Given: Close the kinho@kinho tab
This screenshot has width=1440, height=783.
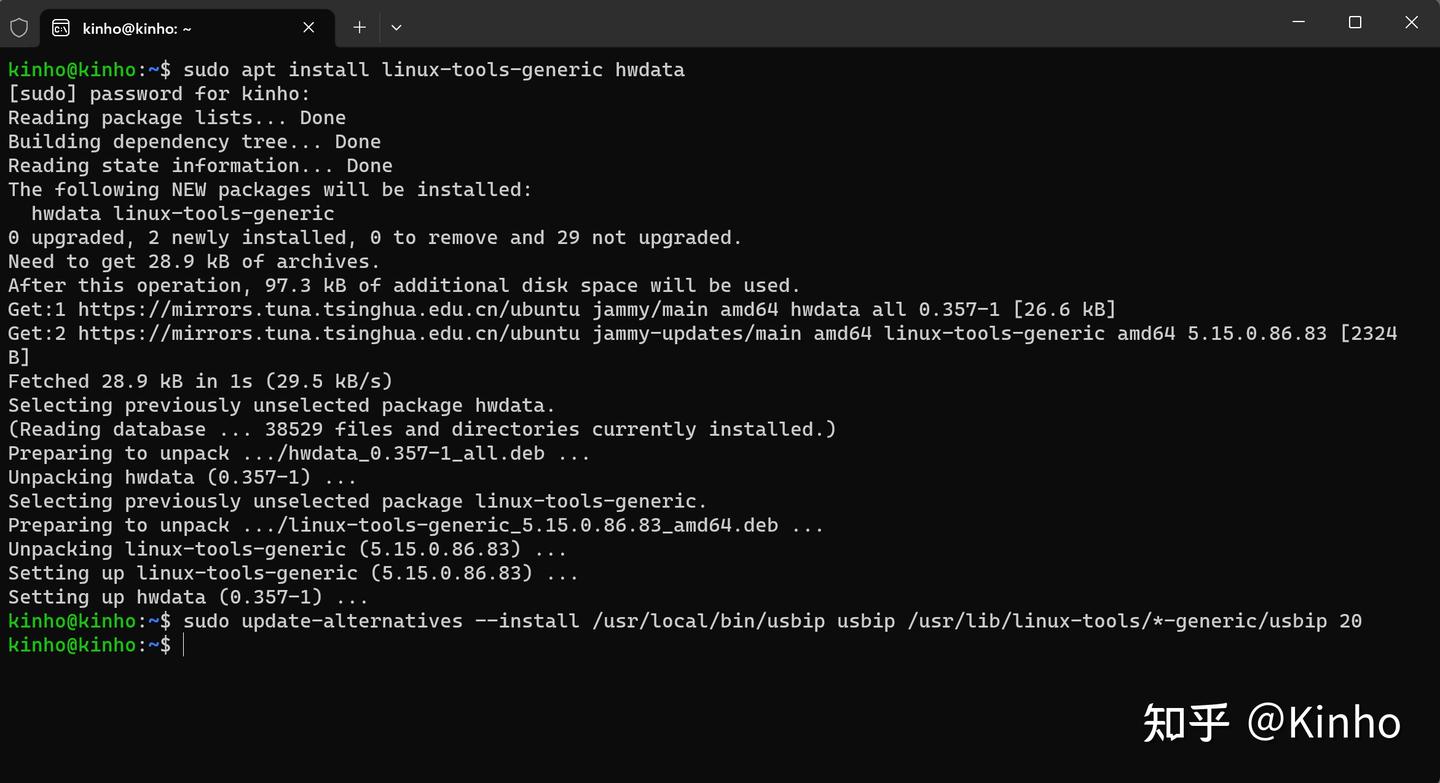Looking at the screenshot, I should [x=309, y=27].
